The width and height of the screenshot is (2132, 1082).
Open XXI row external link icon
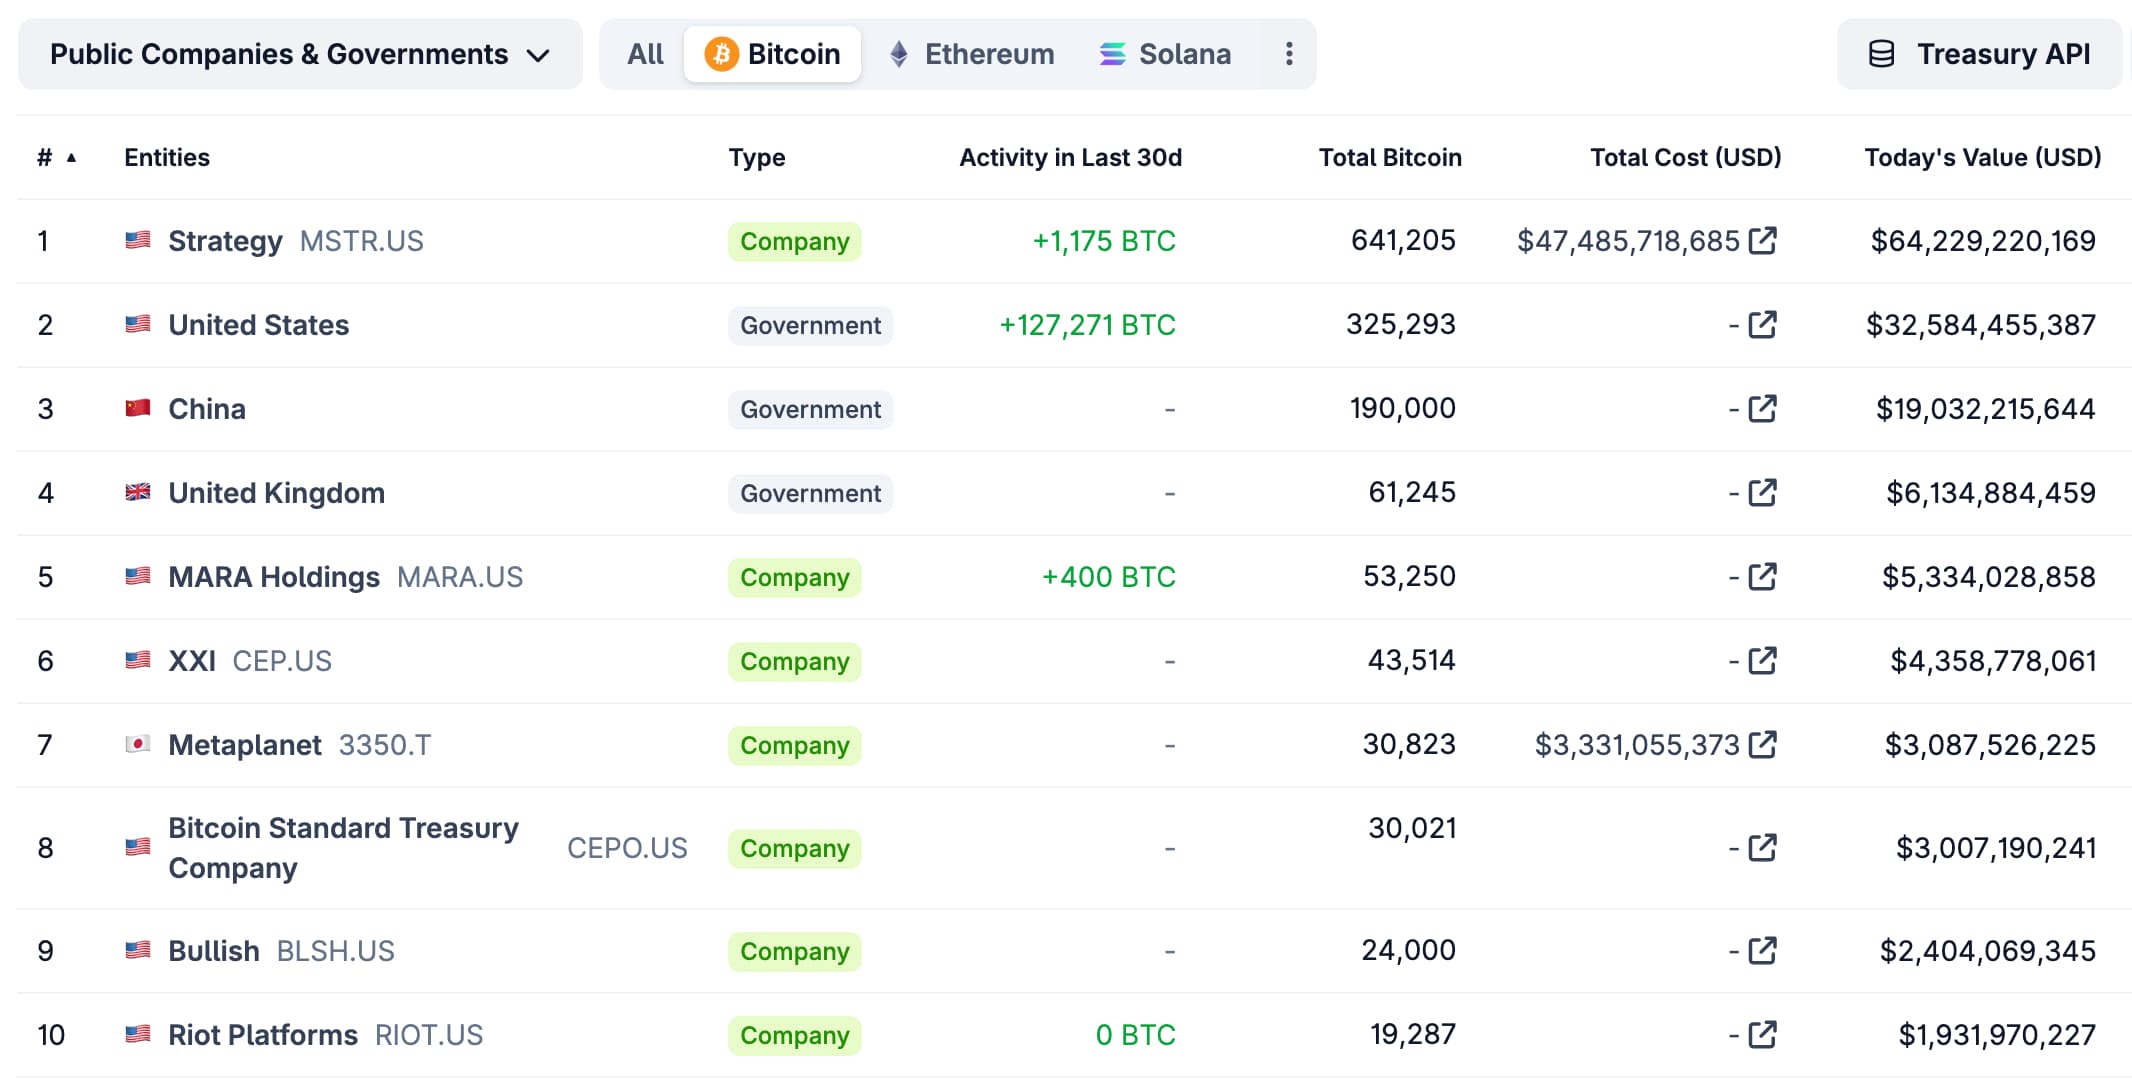click(x=1762, y=660)
